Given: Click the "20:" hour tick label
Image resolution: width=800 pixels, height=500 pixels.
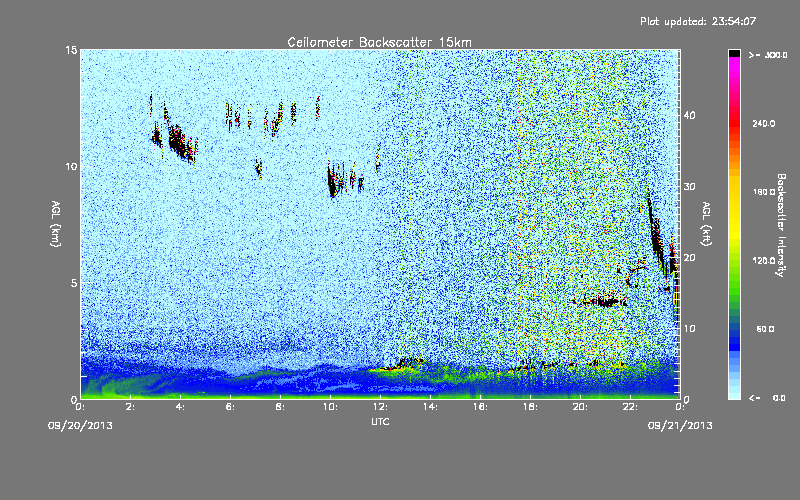Looking at the screenshot, I should point(581,407).
